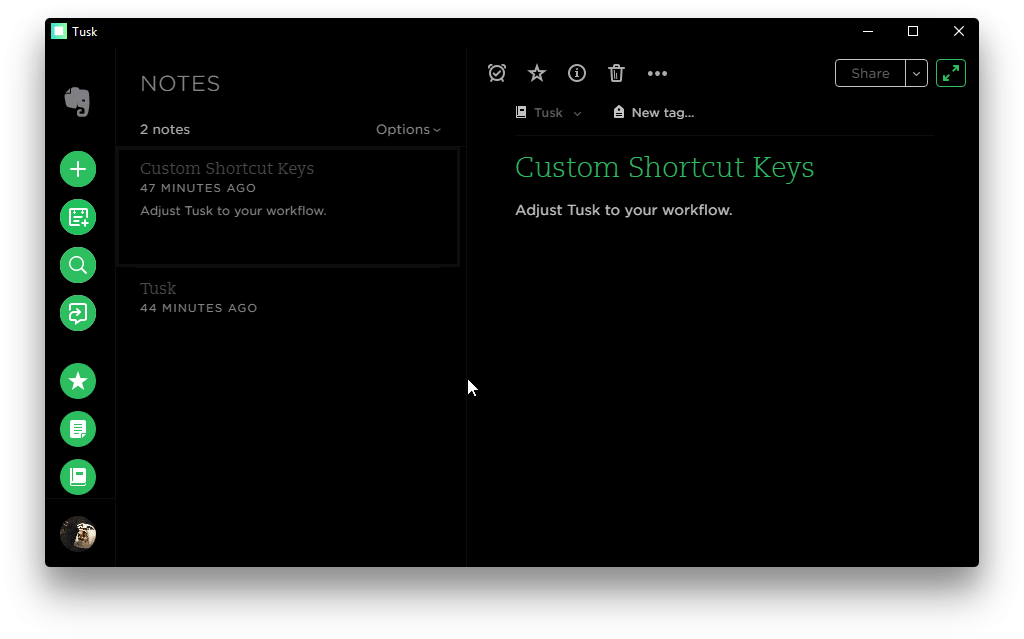Click the New tag field
Viewport: 1024px width, 639px height.
point(654,112)
